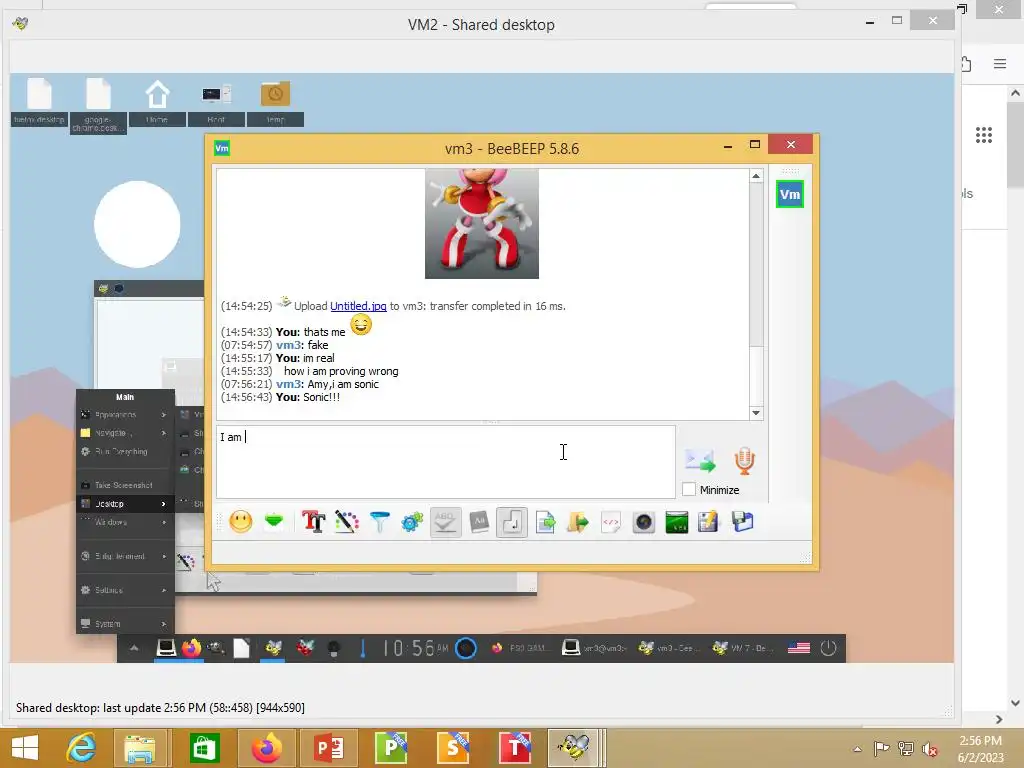Click the camera screenshot icon in BeeBEEP

644,522
